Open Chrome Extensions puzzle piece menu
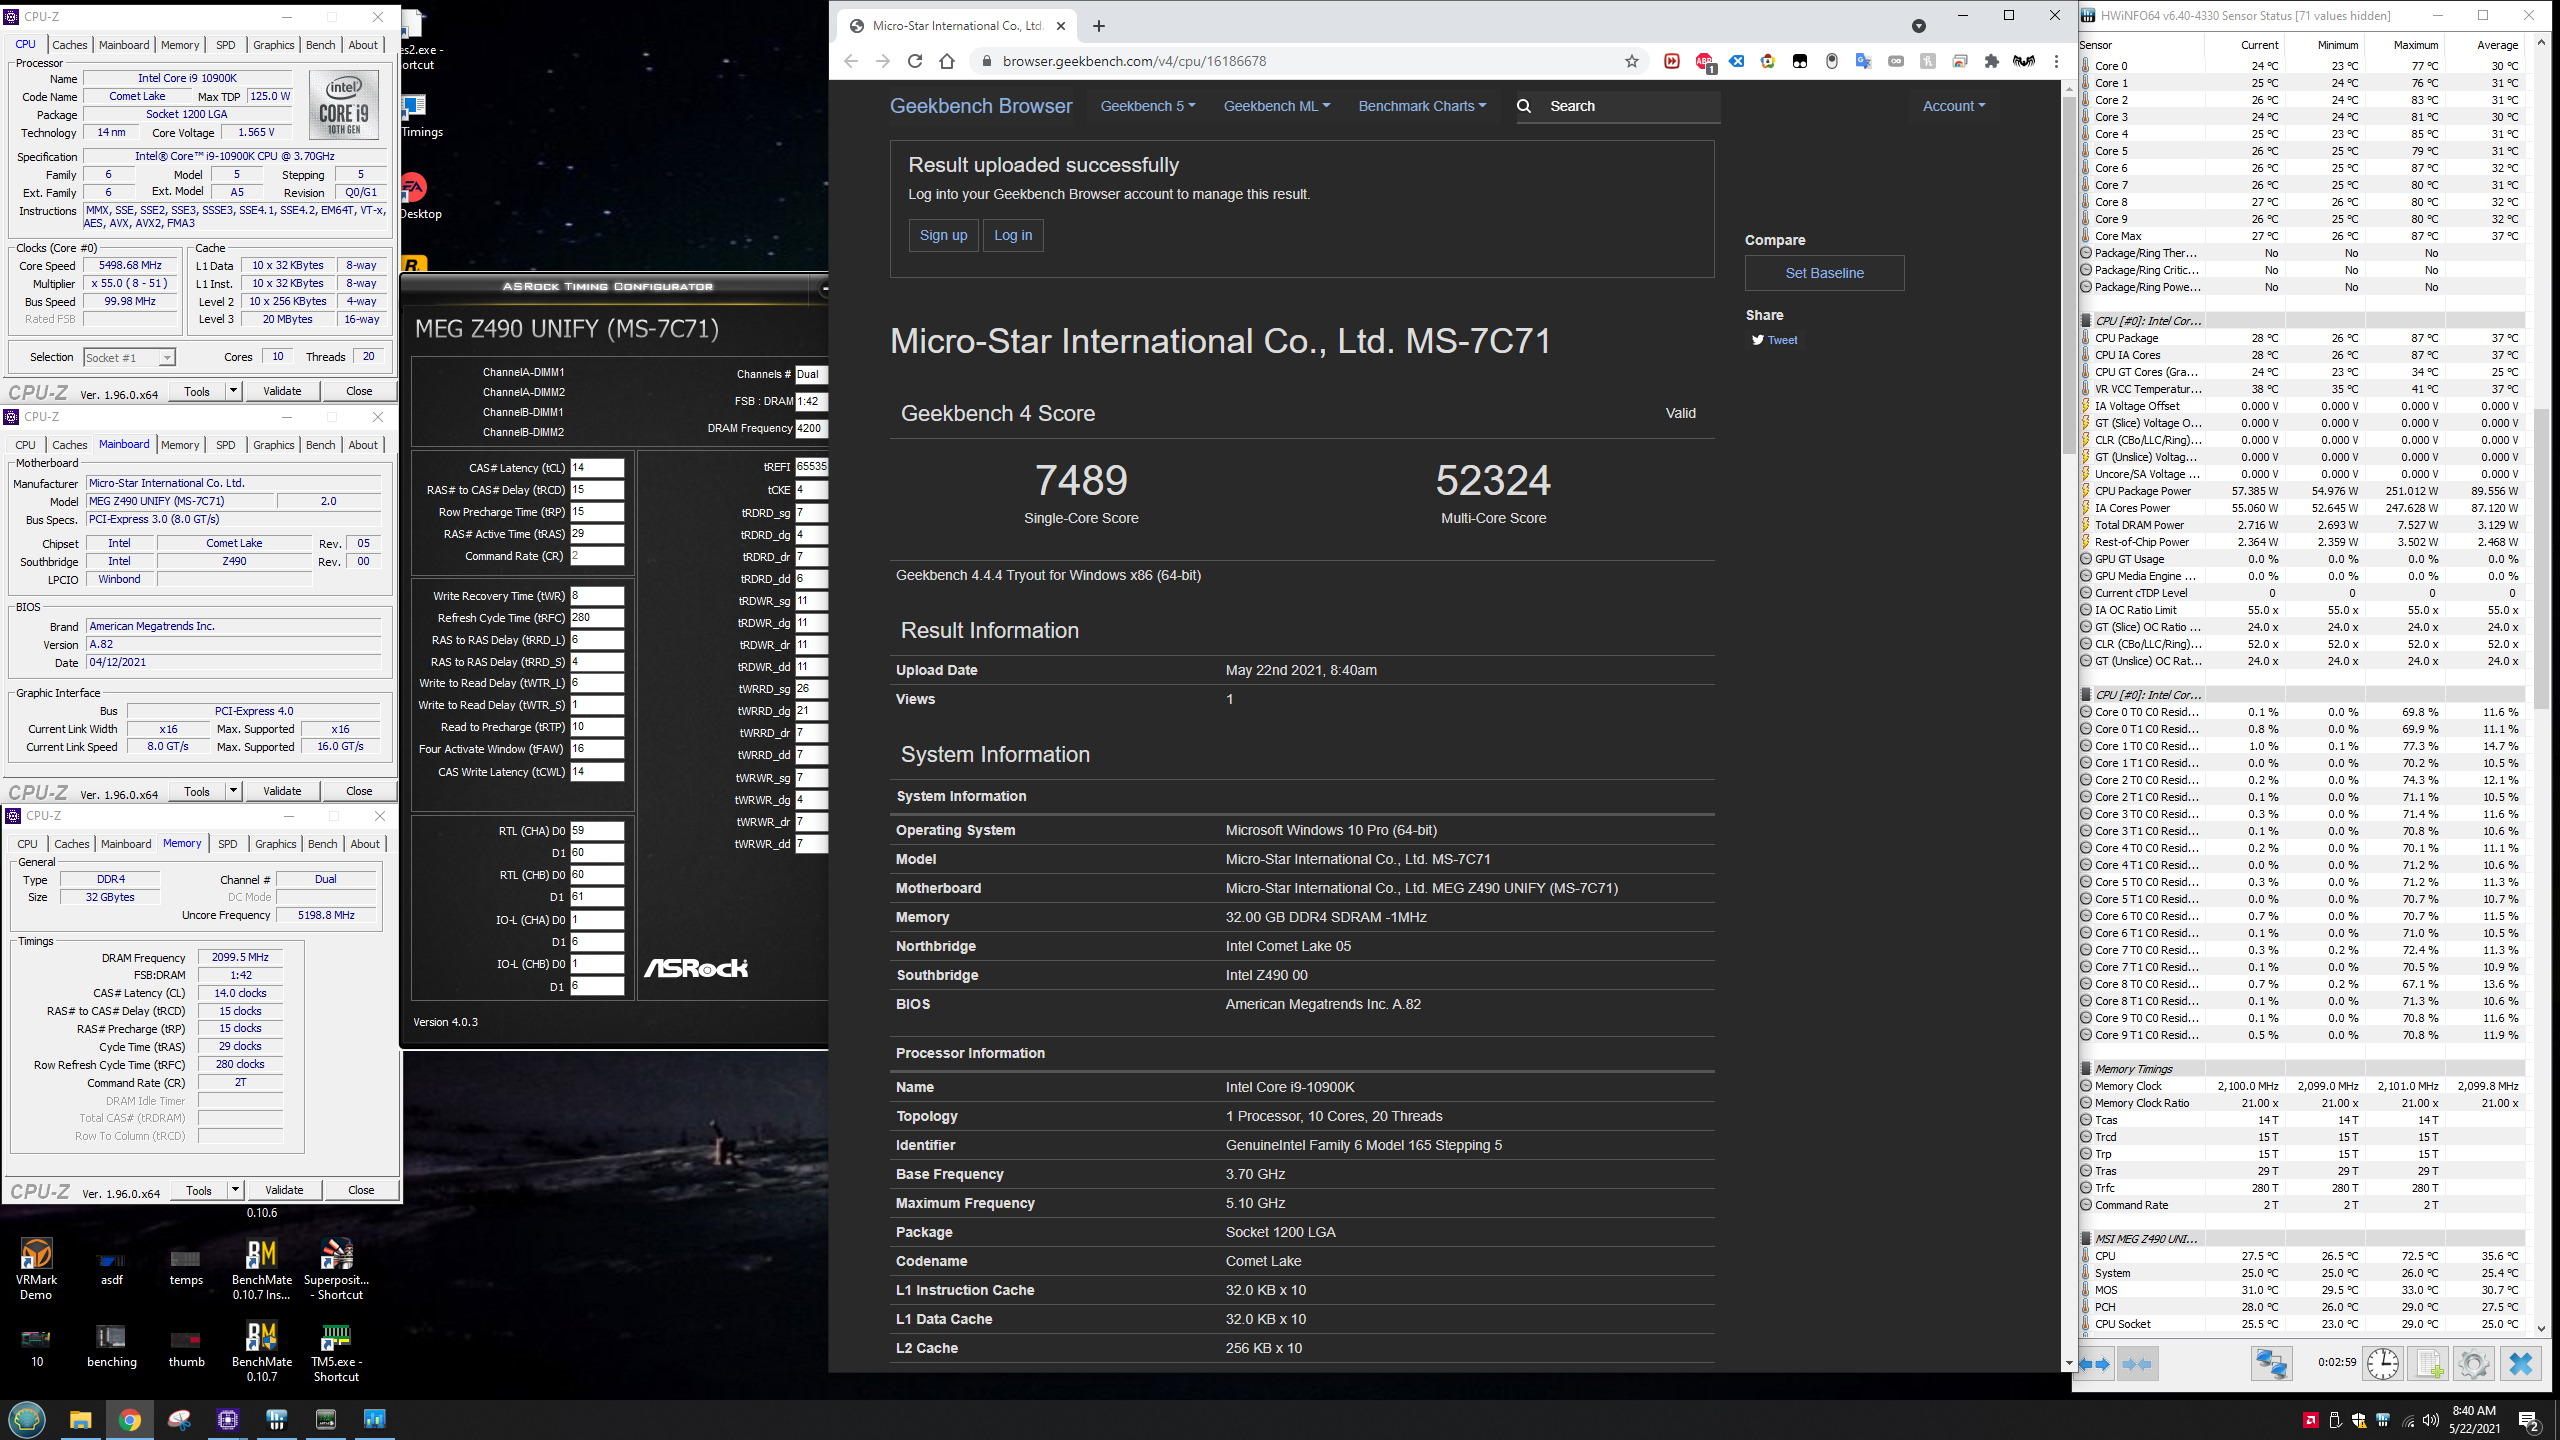2560x1440 pixels. (x=1991, y=61)
